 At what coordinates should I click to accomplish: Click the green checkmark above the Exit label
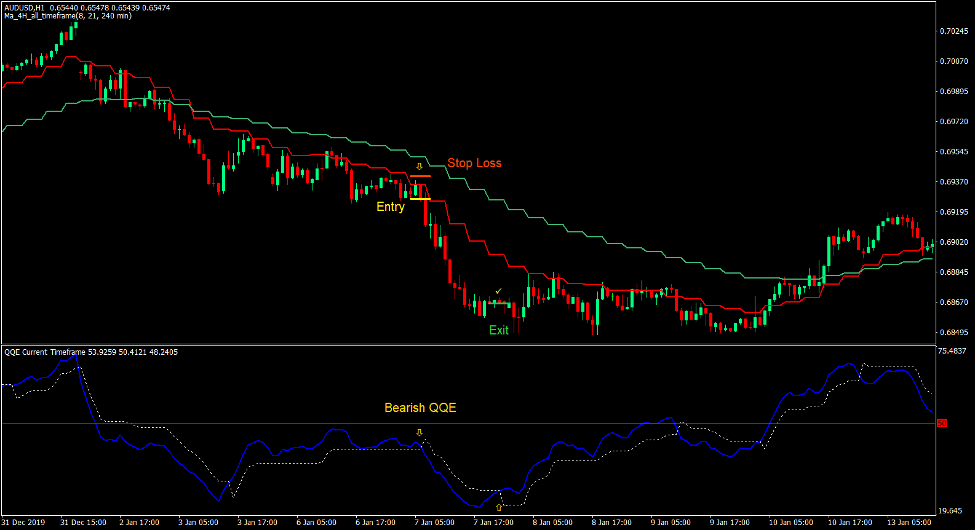tap(498, 291)
